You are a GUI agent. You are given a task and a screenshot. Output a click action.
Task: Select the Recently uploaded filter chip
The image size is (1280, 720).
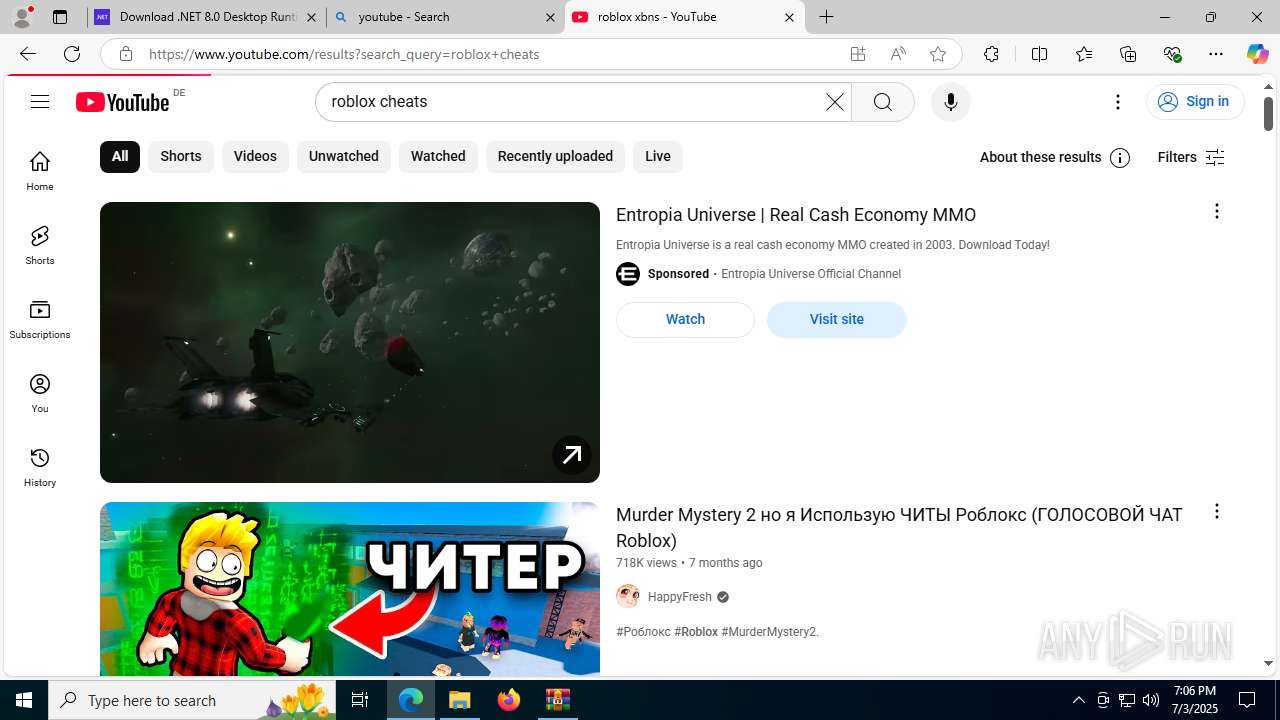[555, 156]
